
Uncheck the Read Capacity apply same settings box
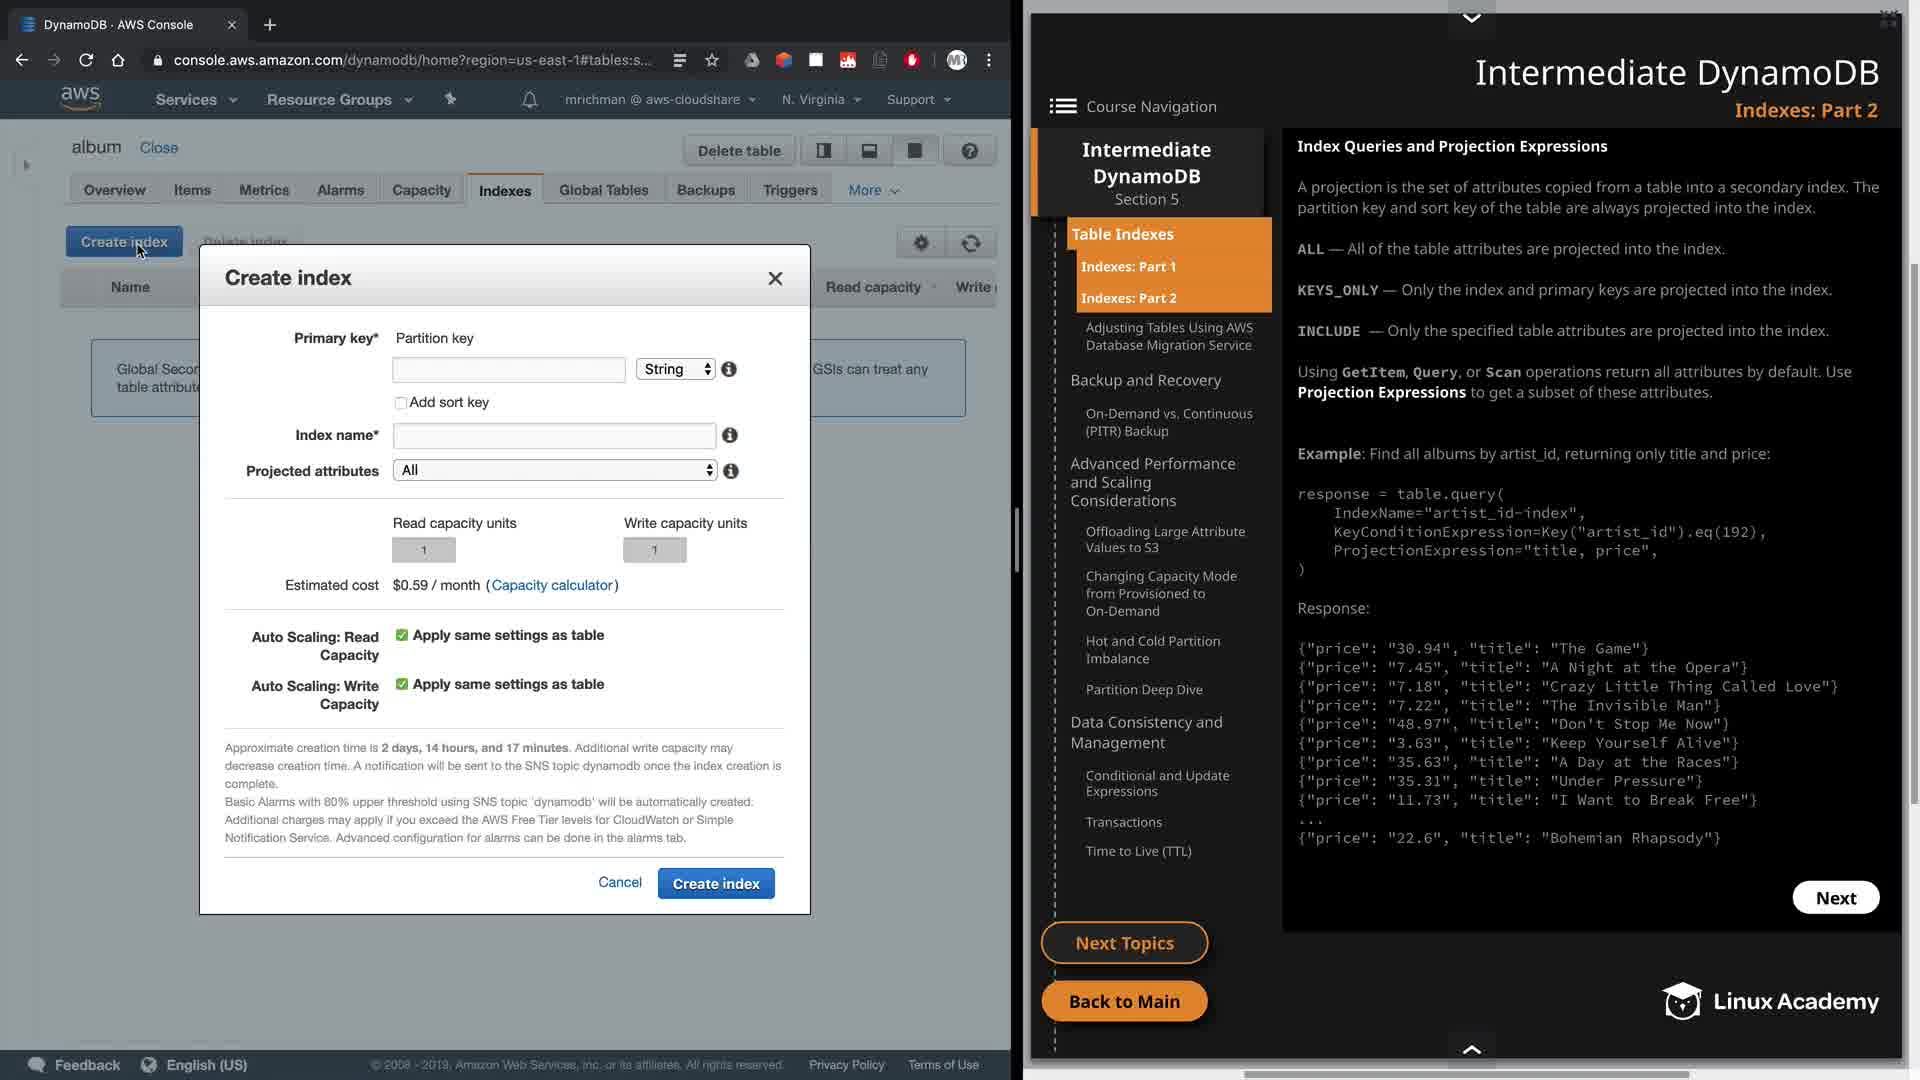click(x=402, y=635)
